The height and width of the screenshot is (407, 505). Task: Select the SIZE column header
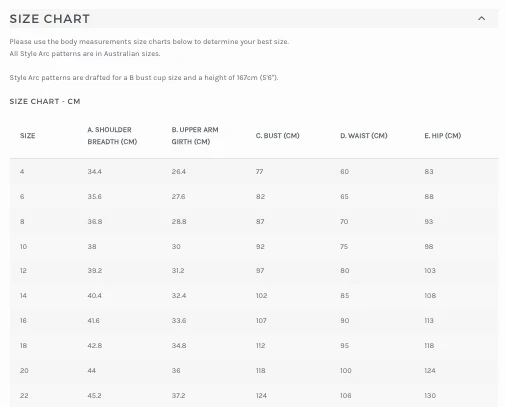pos(28,136)
